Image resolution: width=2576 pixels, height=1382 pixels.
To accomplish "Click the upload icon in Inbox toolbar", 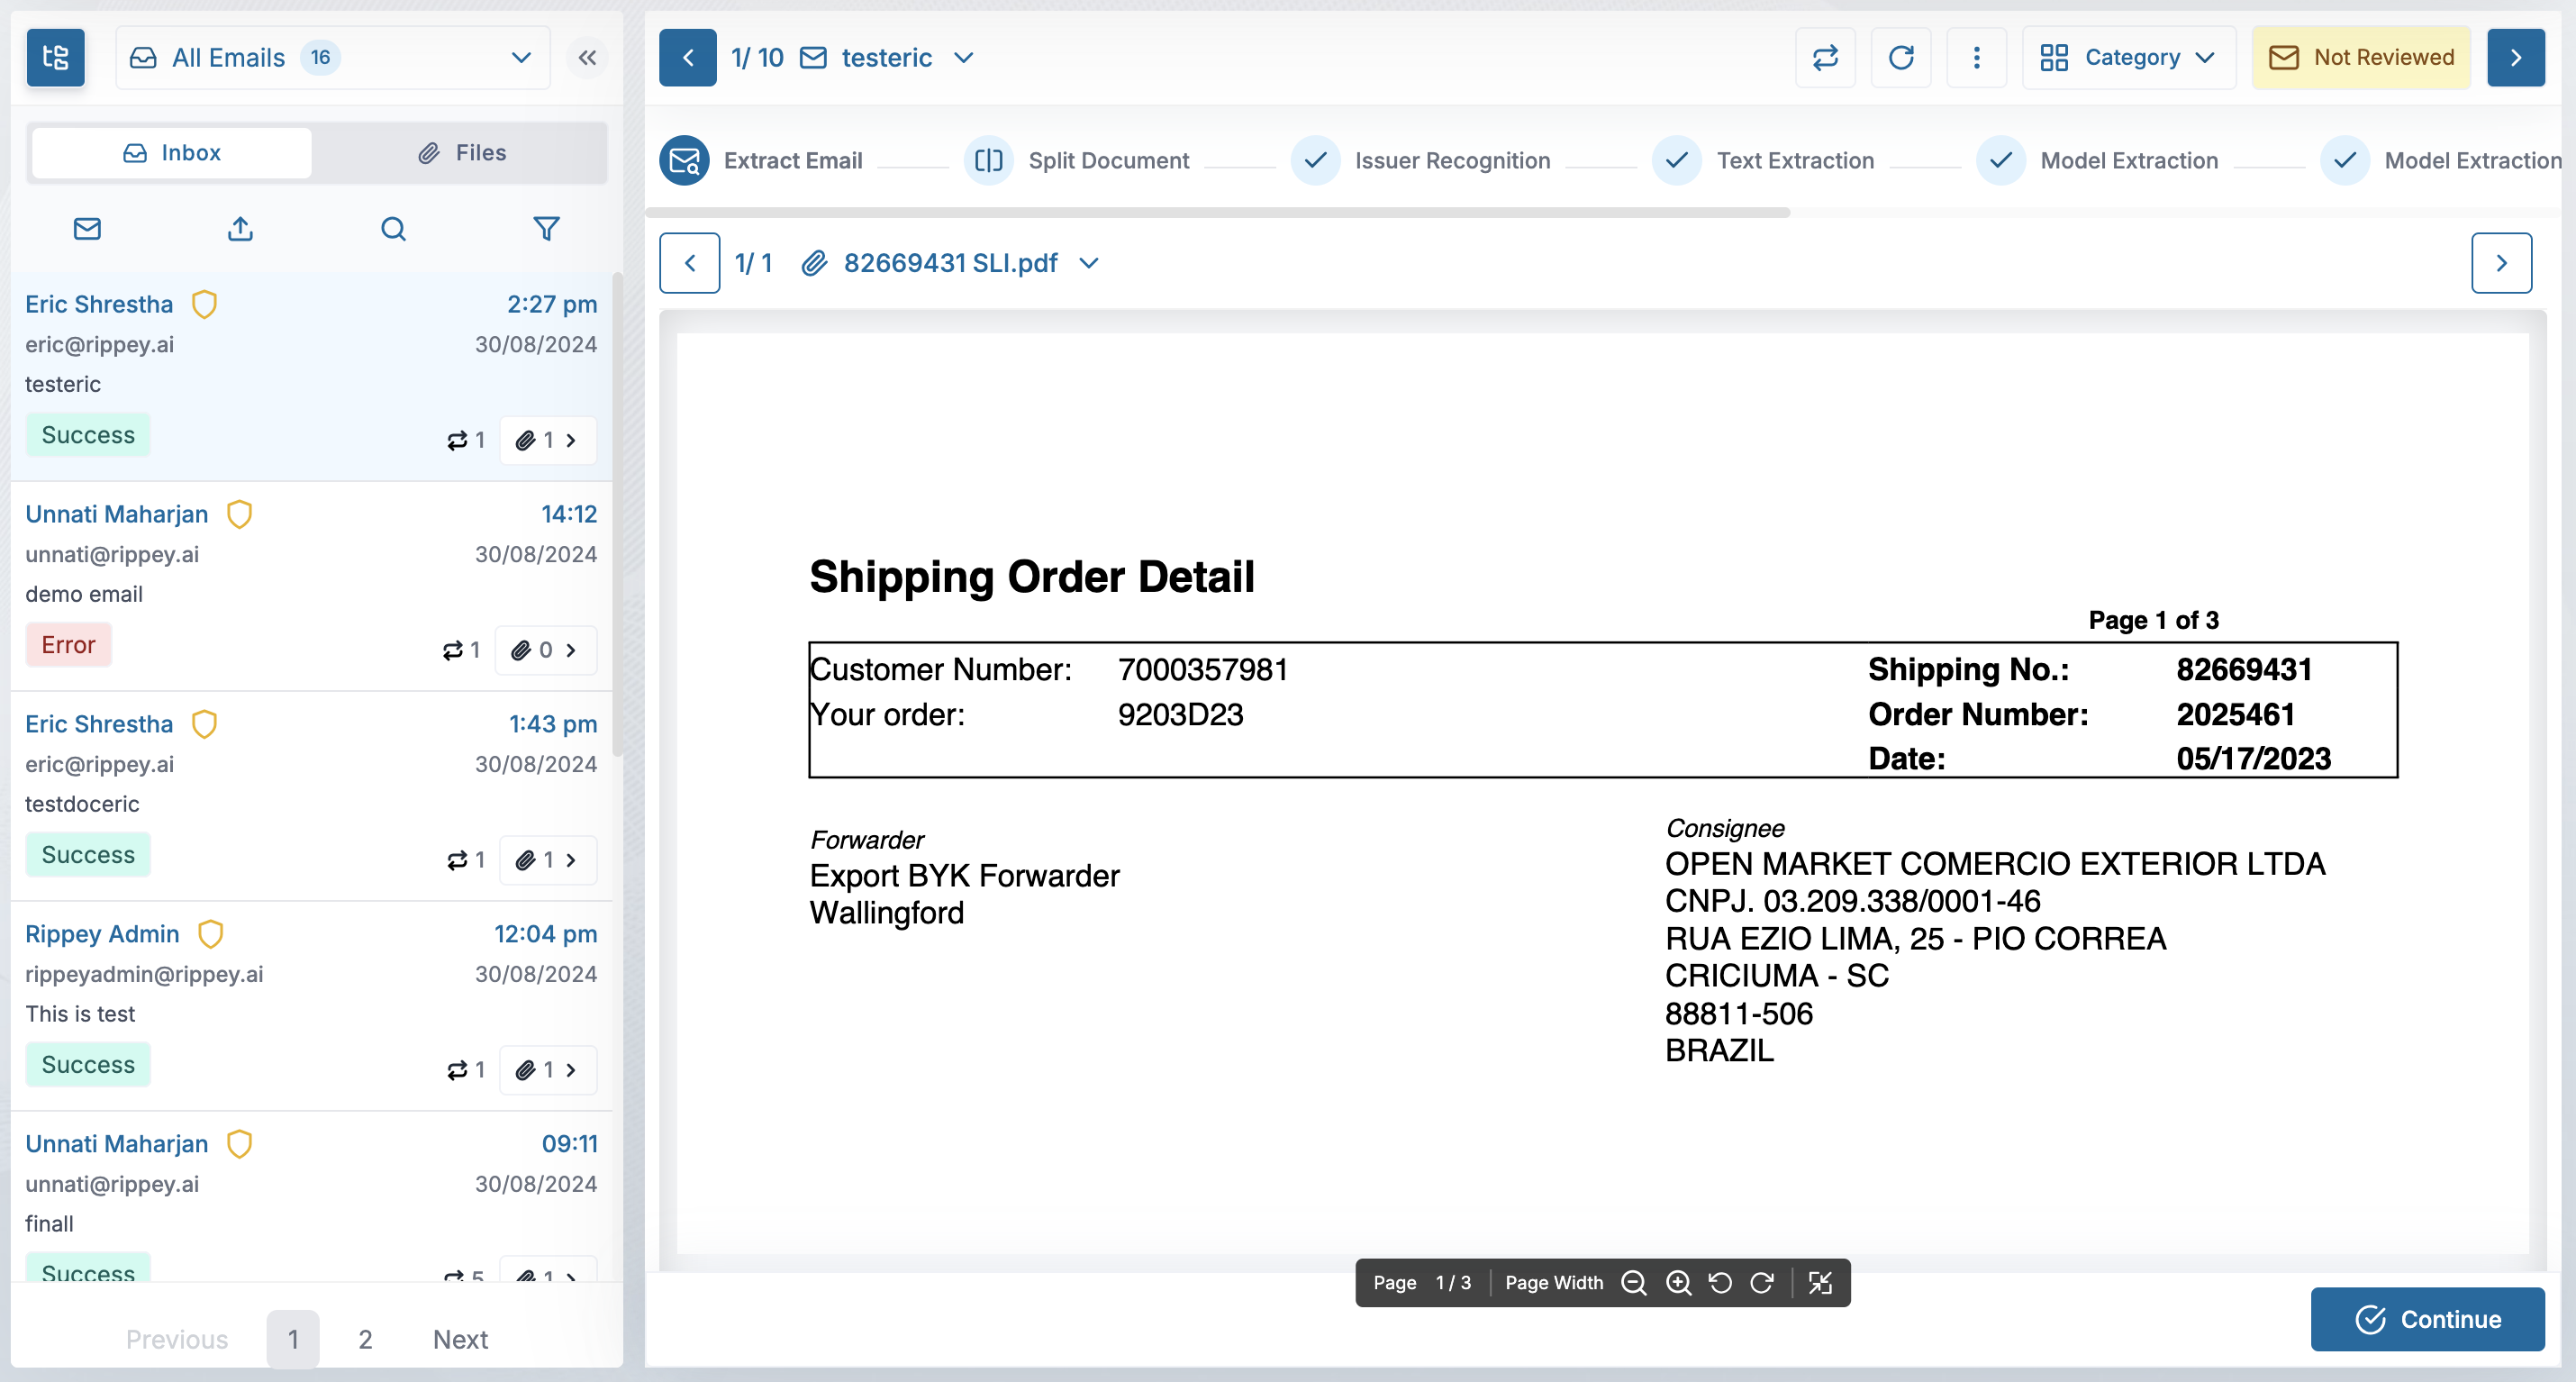I will tap(240, 229).
